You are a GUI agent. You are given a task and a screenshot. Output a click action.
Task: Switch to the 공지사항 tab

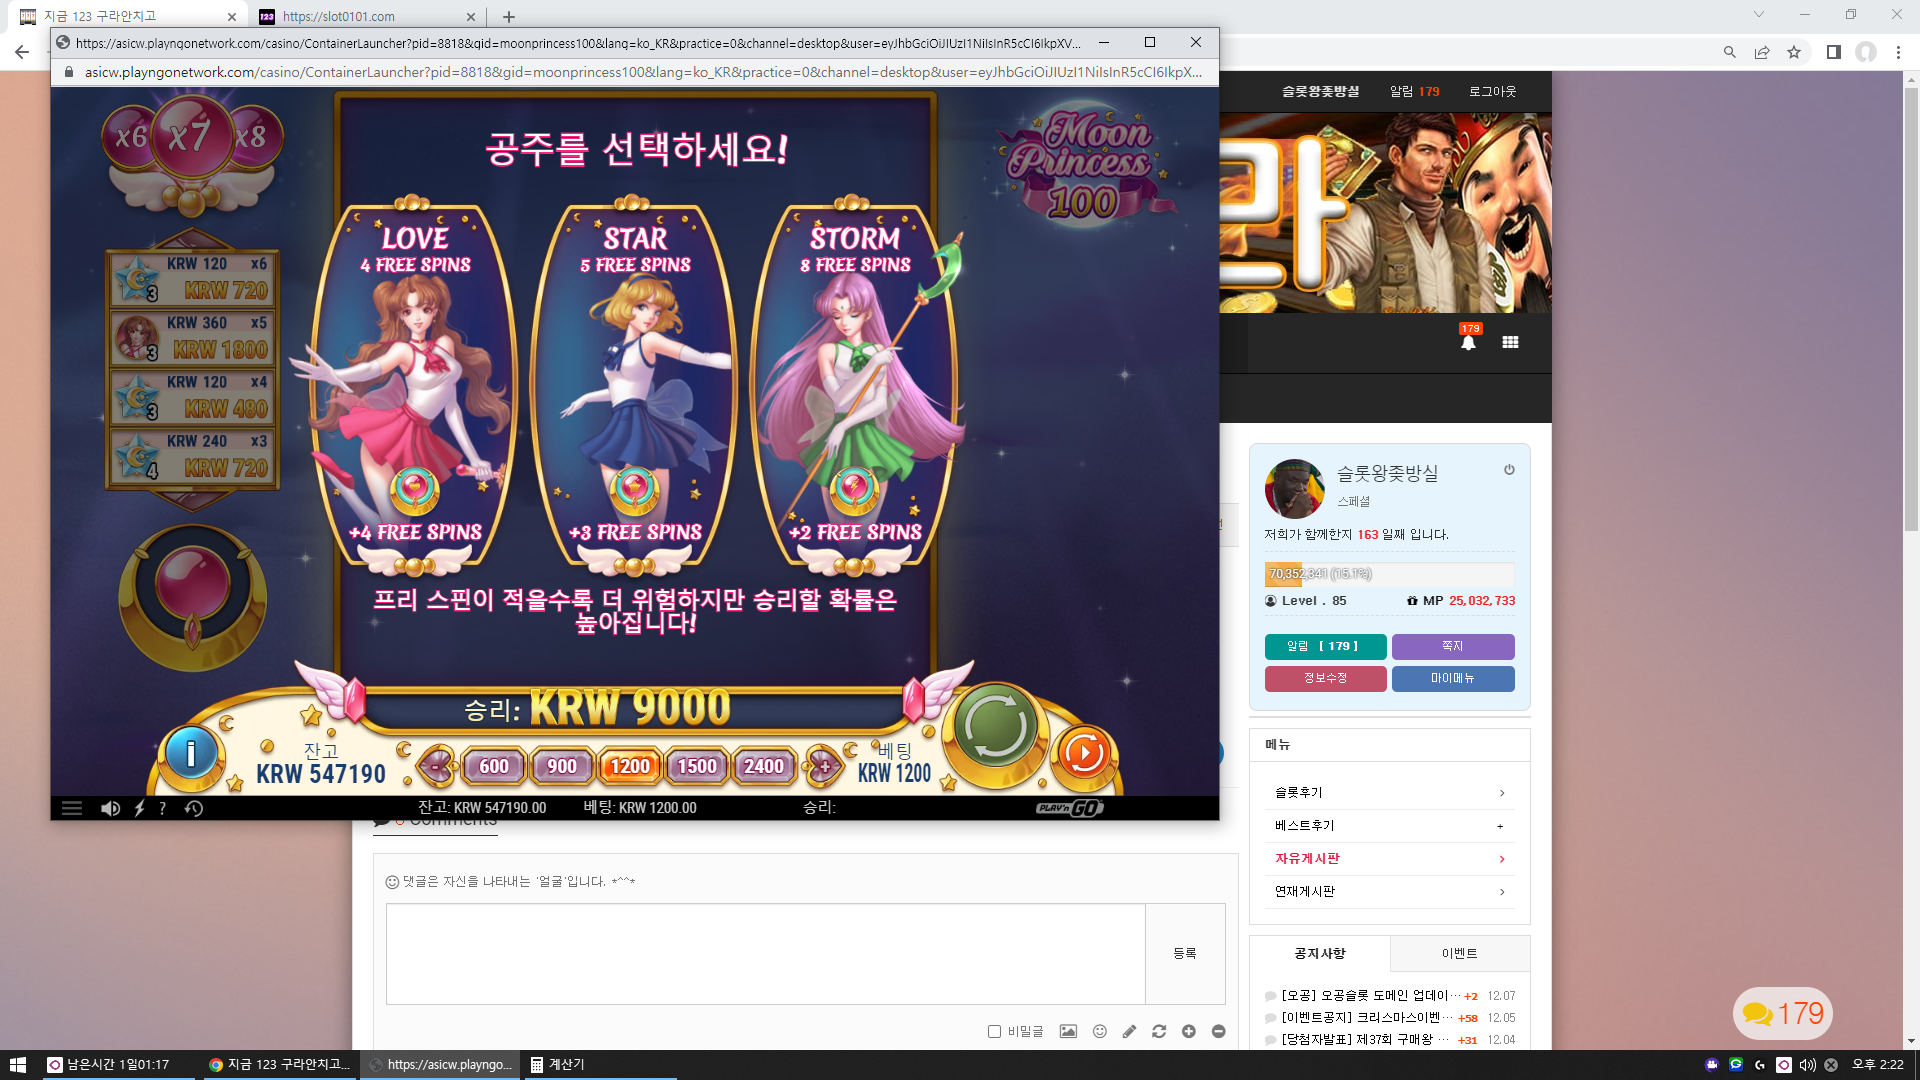1320,954
